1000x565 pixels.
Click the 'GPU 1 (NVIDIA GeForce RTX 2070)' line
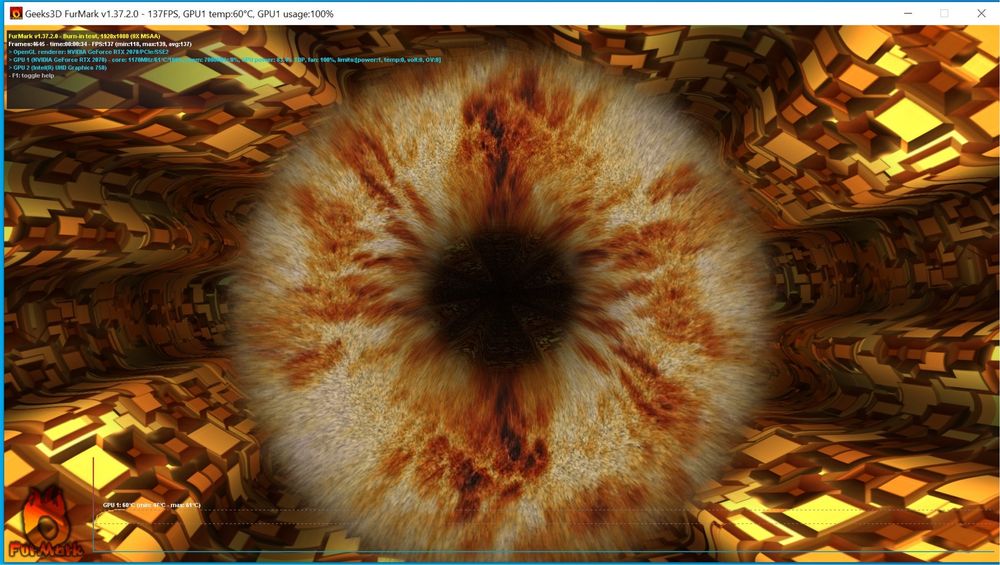pos(224,59)
